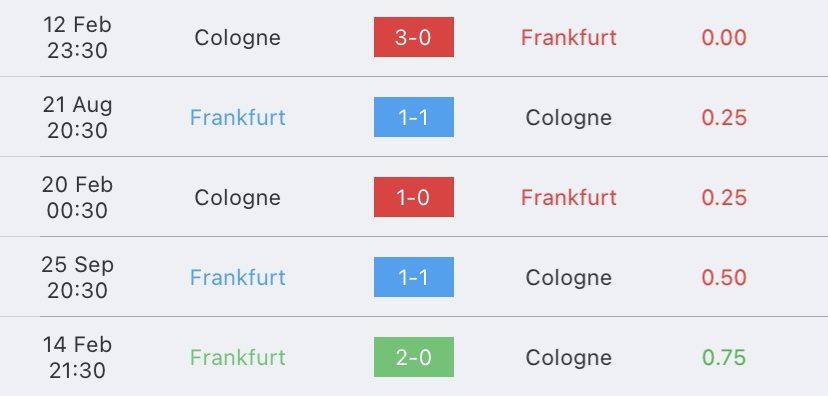Open Cologne away team in 21 Aug match
The width and height of the screenshot is (828, 396).
pos(569,118)
